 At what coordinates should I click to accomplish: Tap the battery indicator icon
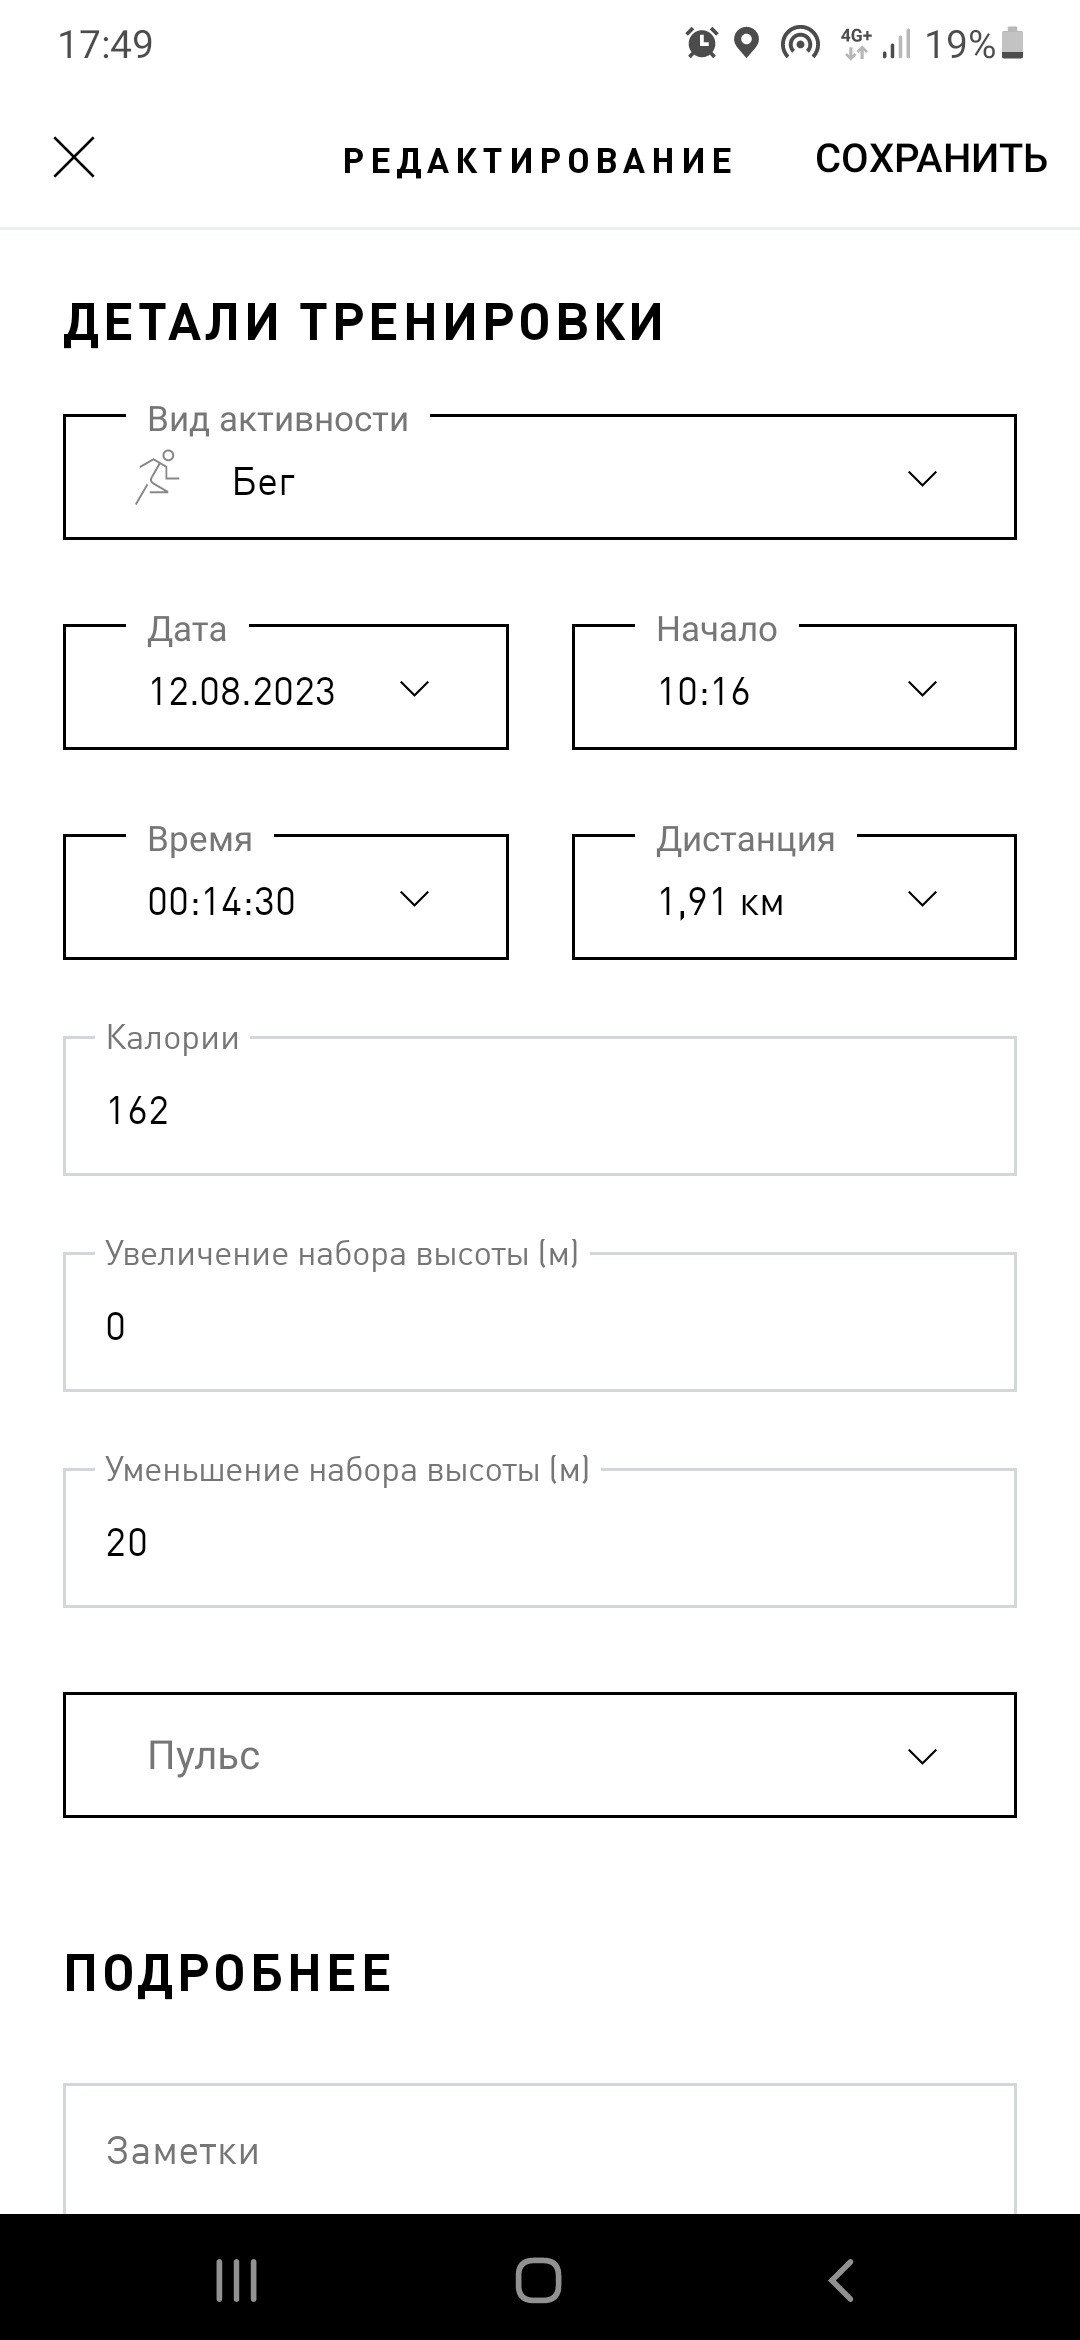1013,43
